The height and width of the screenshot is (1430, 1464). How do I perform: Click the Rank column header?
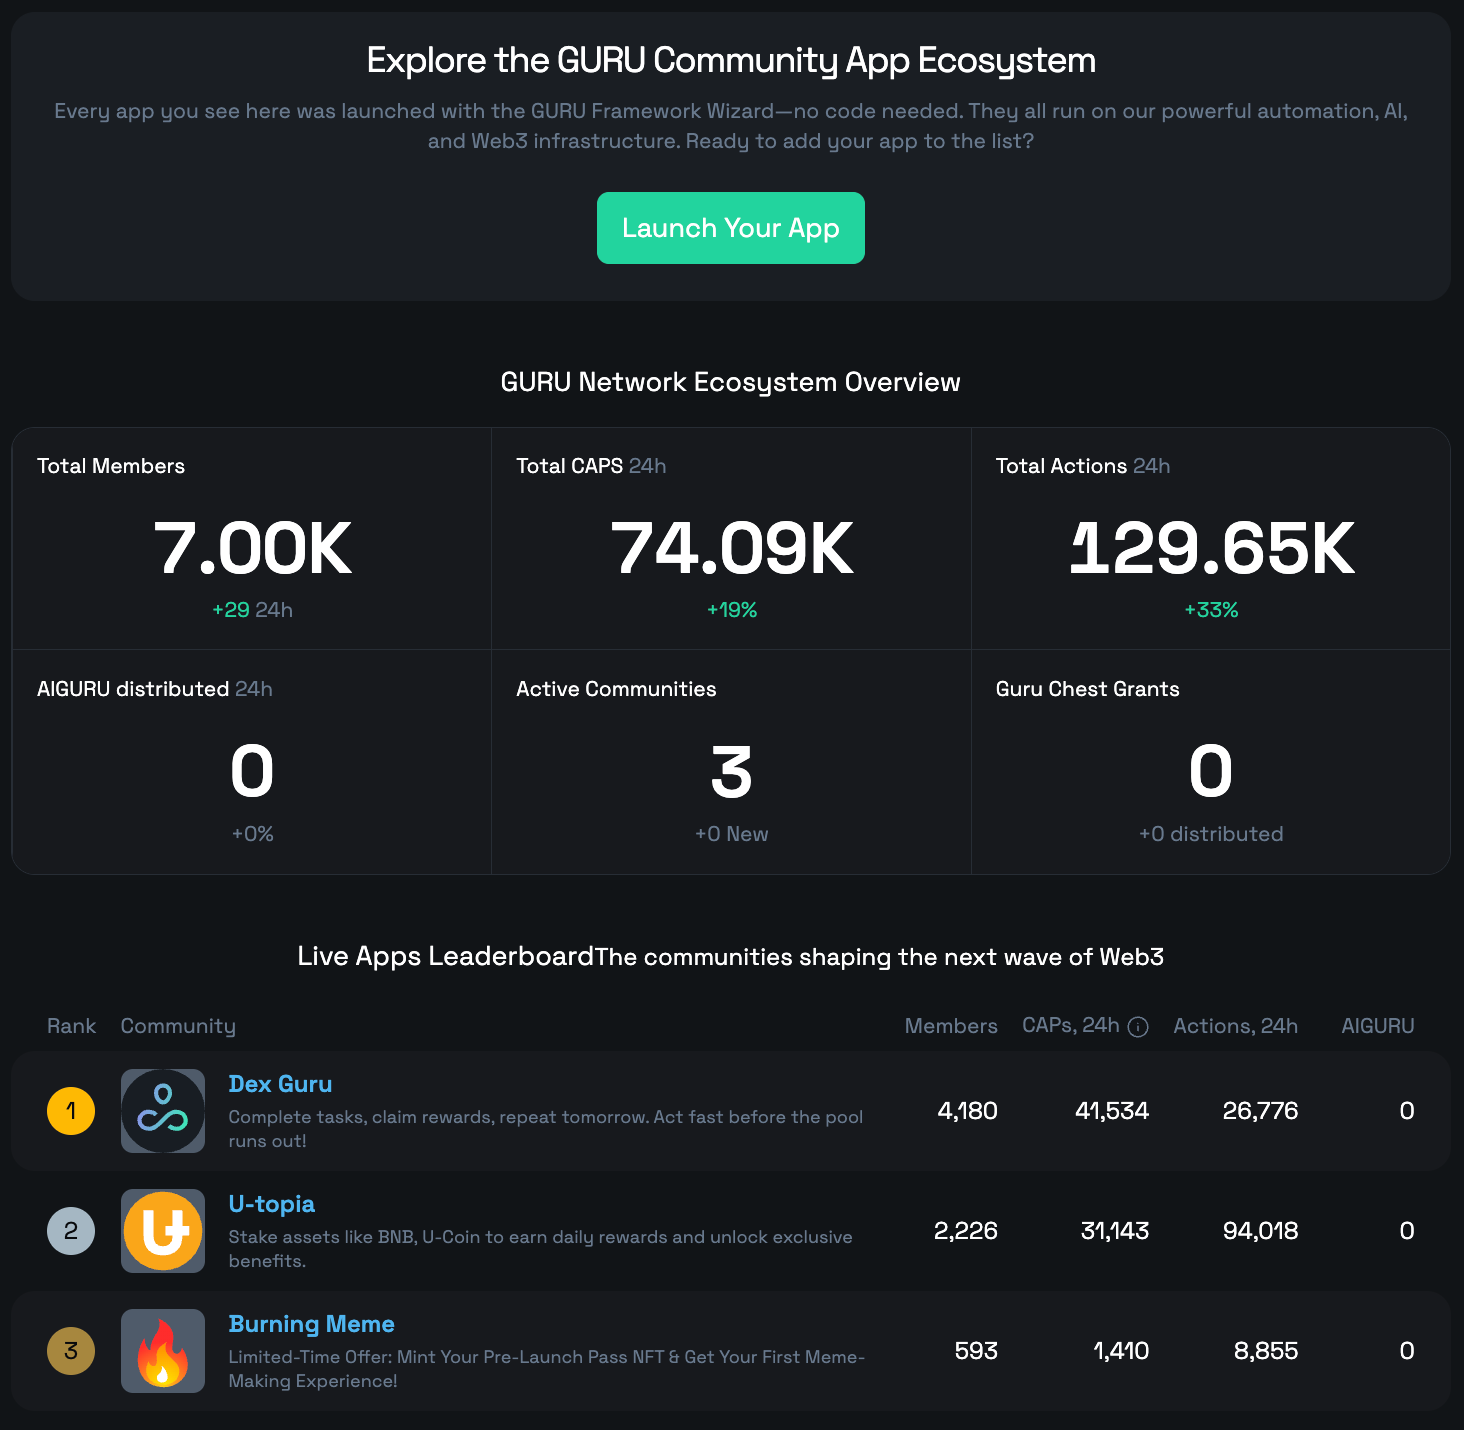tap(71, 1026)
